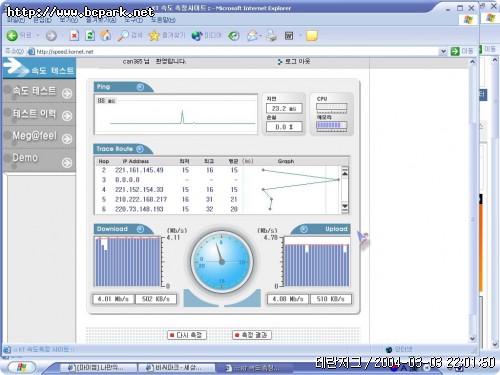Toggle the Ping panel round button
The width and height of the screenshot is (500, 375).
point(140,87)
